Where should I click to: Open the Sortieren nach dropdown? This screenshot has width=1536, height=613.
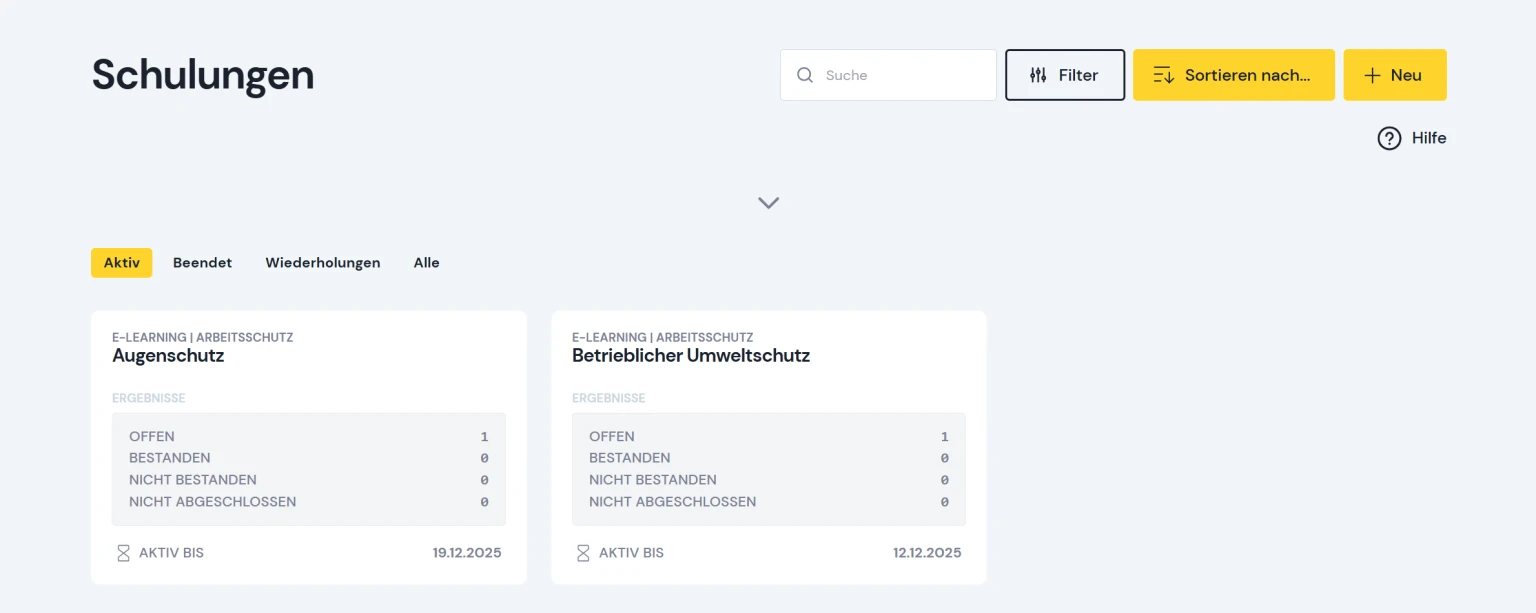coord(1234,75)
